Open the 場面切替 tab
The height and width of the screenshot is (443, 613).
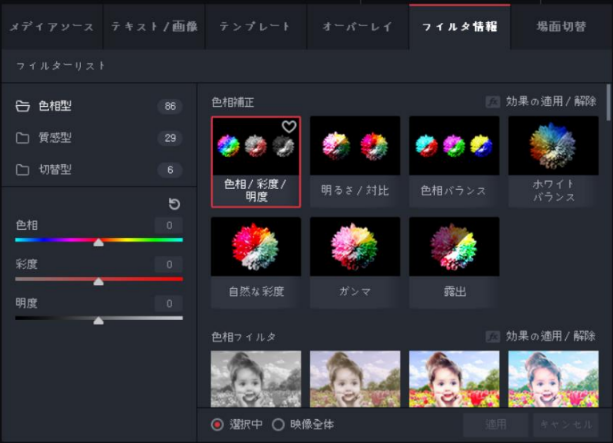(561, 26)
